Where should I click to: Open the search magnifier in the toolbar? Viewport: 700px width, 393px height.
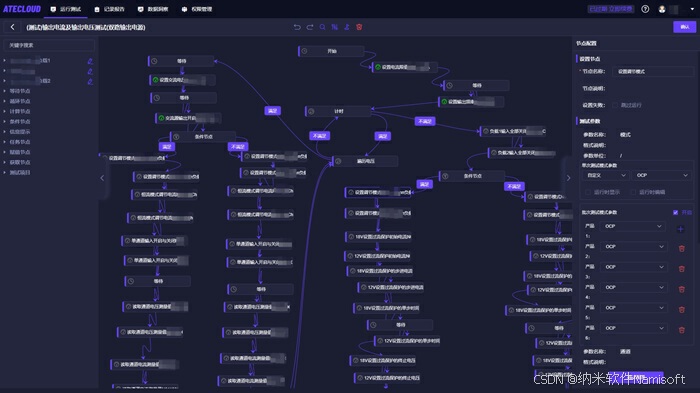322,27
